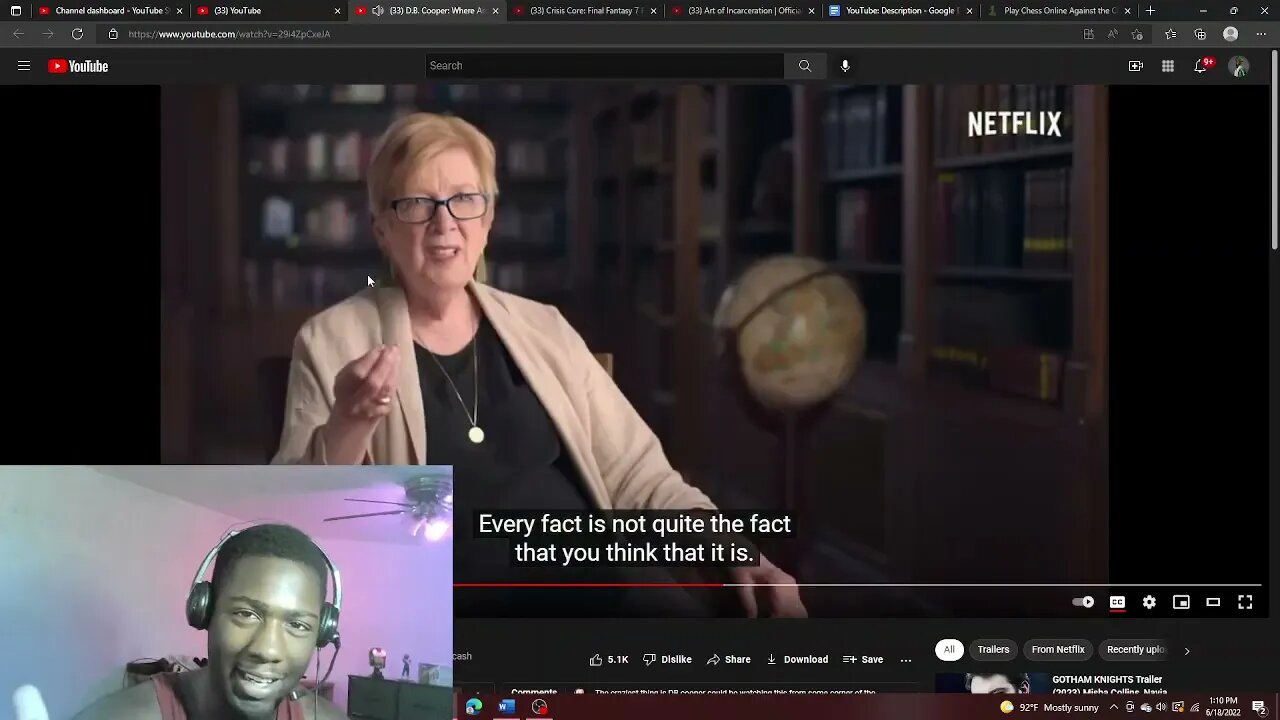Open Word from the taskbar
The height and width of the screenshot is (720, 1280).
[506, 707]
